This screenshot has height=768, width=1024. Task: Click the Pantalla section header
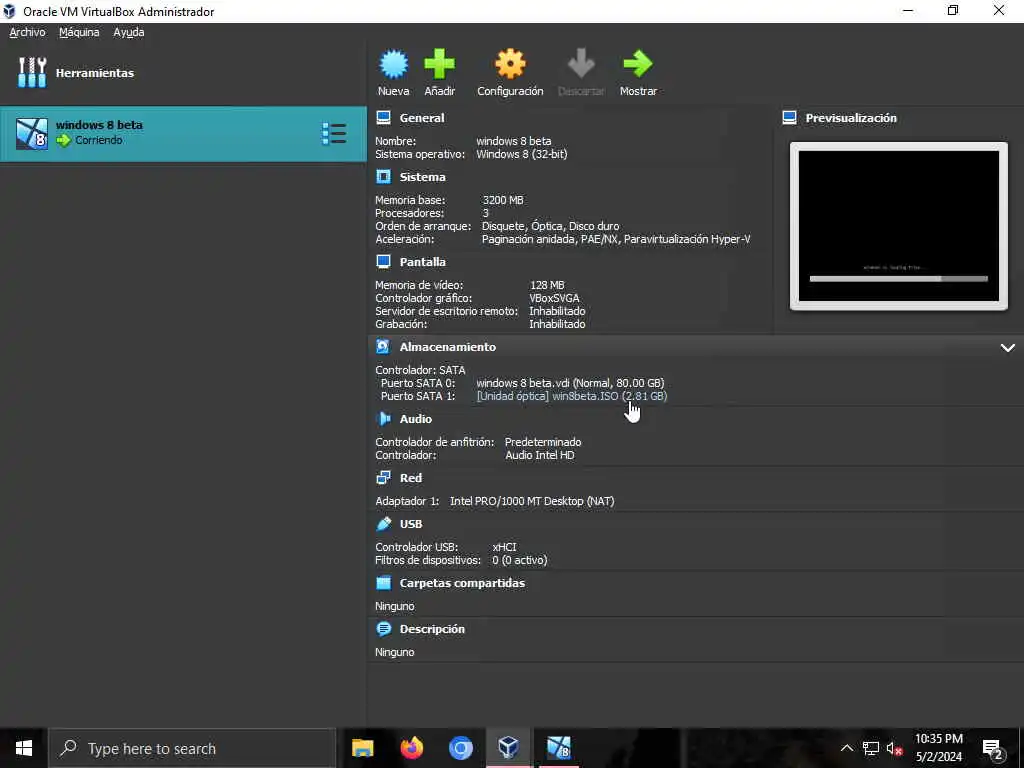pyautogui.click(x=423, y=262)
